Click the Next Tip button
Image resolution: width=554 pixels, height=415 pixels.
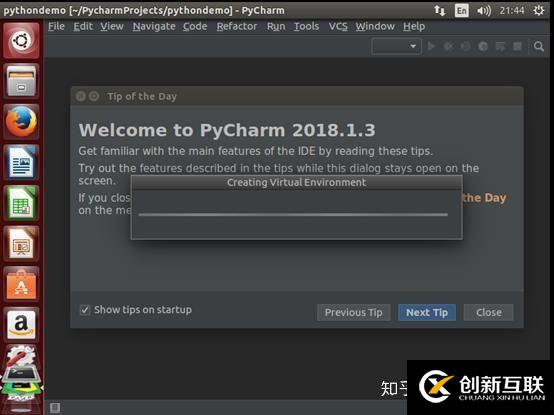click(427, 313)
